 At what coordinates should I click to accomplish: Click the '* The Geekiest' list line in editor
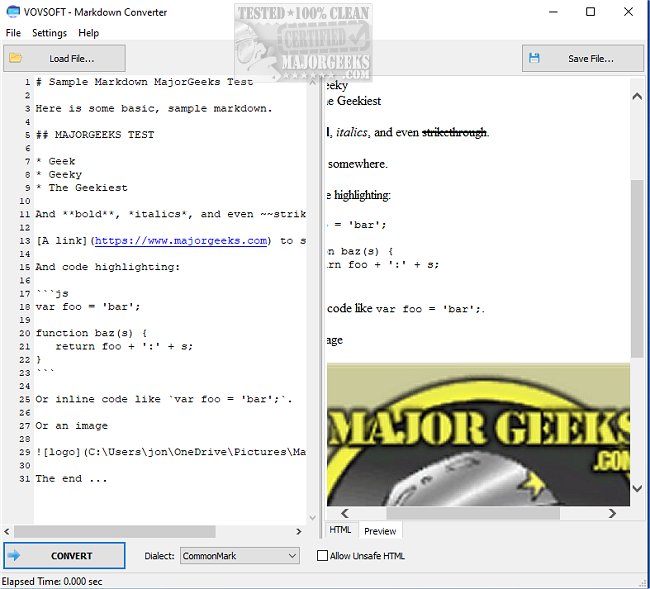coord(81,188)
